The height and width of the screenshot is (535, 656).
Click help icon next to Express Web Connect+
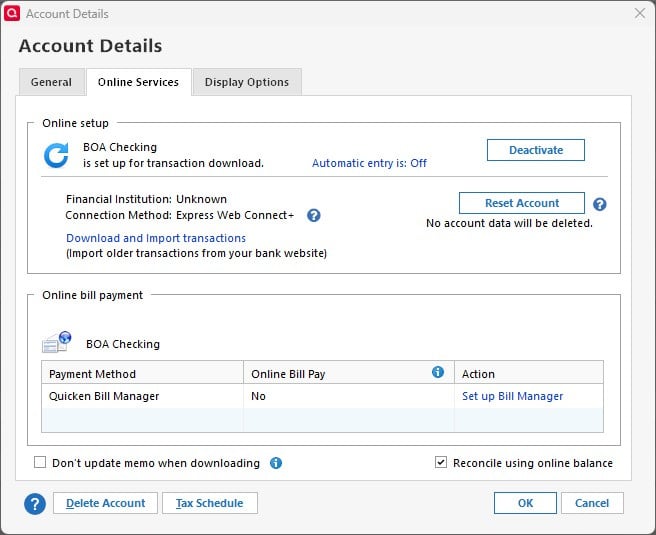[313, 215]
